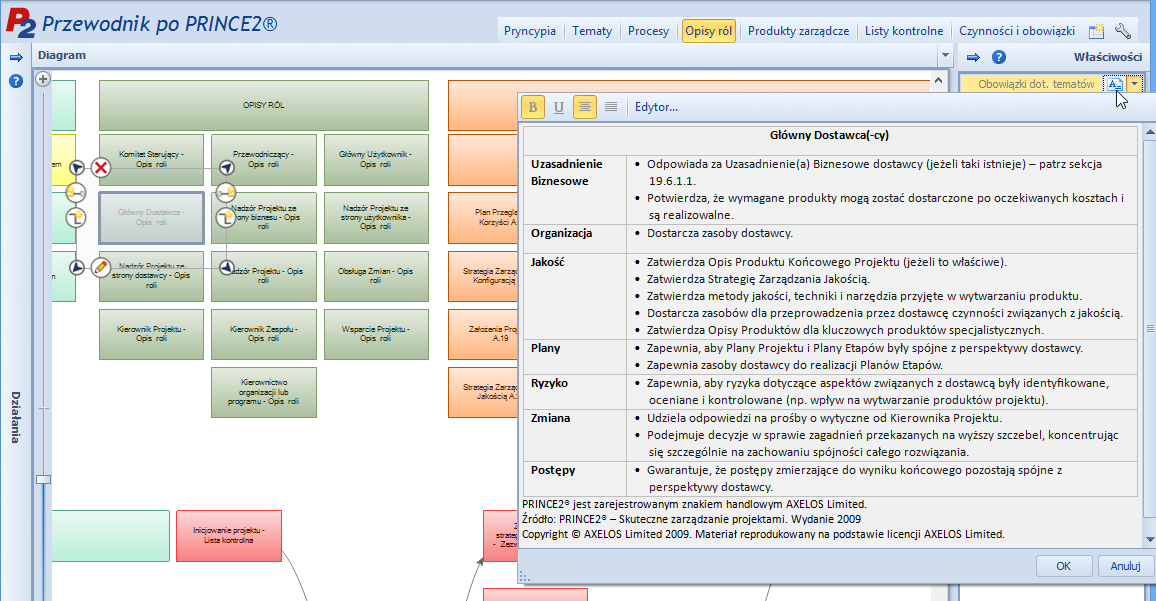Viewport: 1156px width, 601px height.
Task: Select the Obsługa Zmian - Opis roli node
Action: (376, 276)
